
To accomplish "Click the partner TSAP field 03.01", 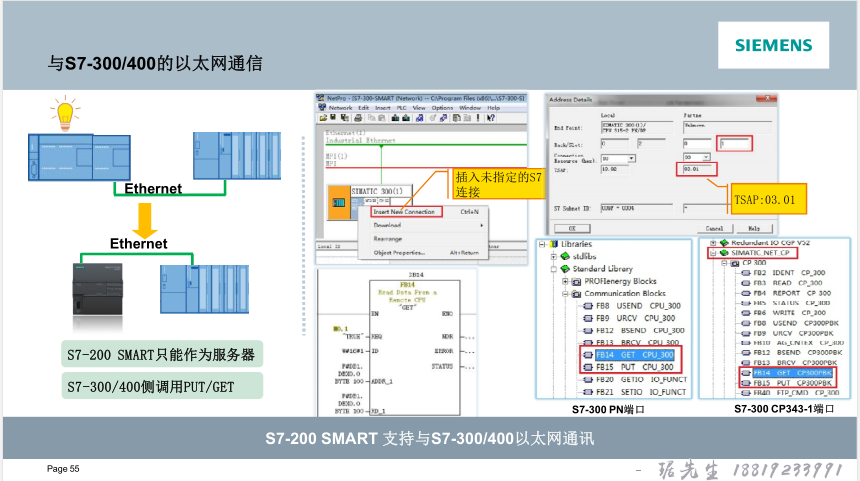I will [697, 169].
